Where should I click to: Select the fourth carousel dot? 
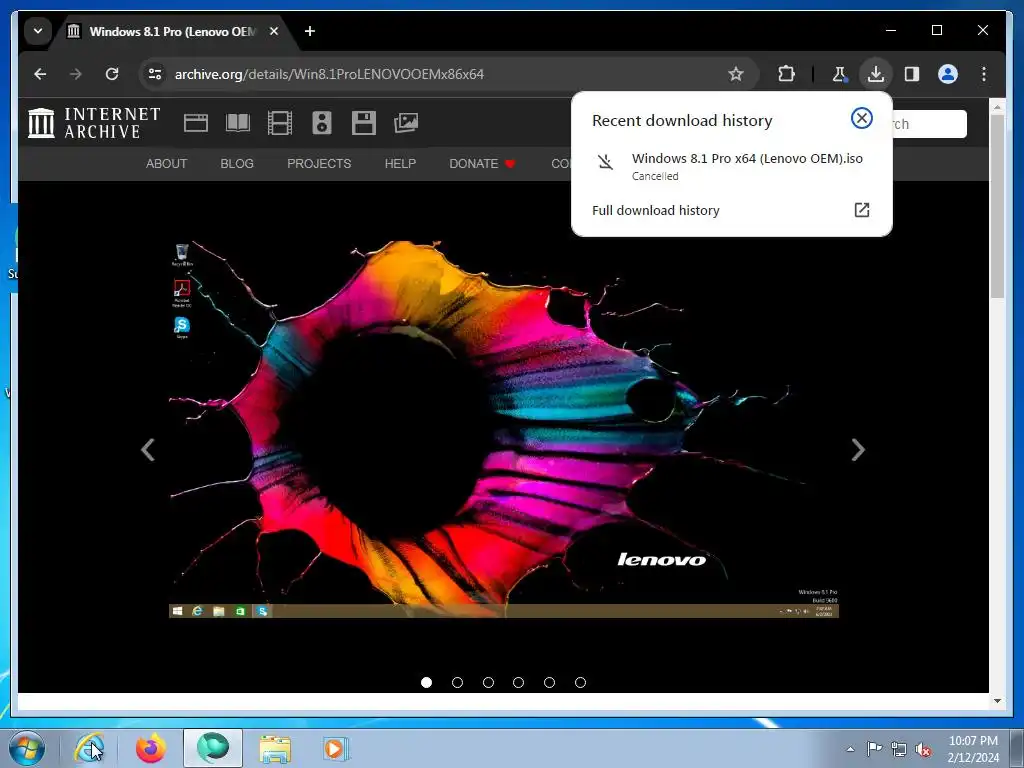click(519, 682)
